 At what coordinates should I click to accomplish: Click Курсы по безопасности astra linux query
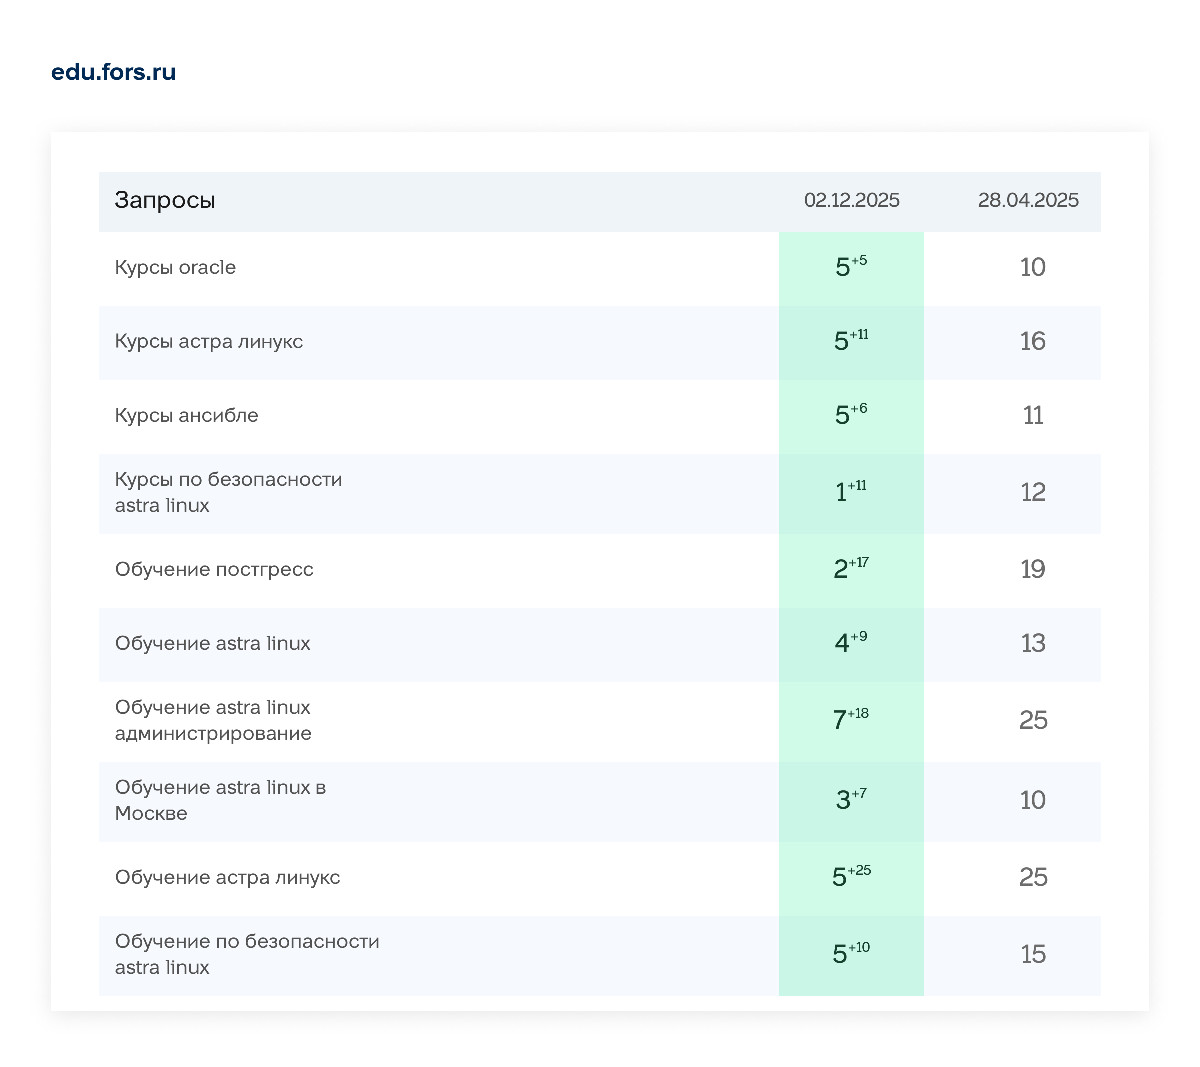pyautogui.click(x=228, y=492)
